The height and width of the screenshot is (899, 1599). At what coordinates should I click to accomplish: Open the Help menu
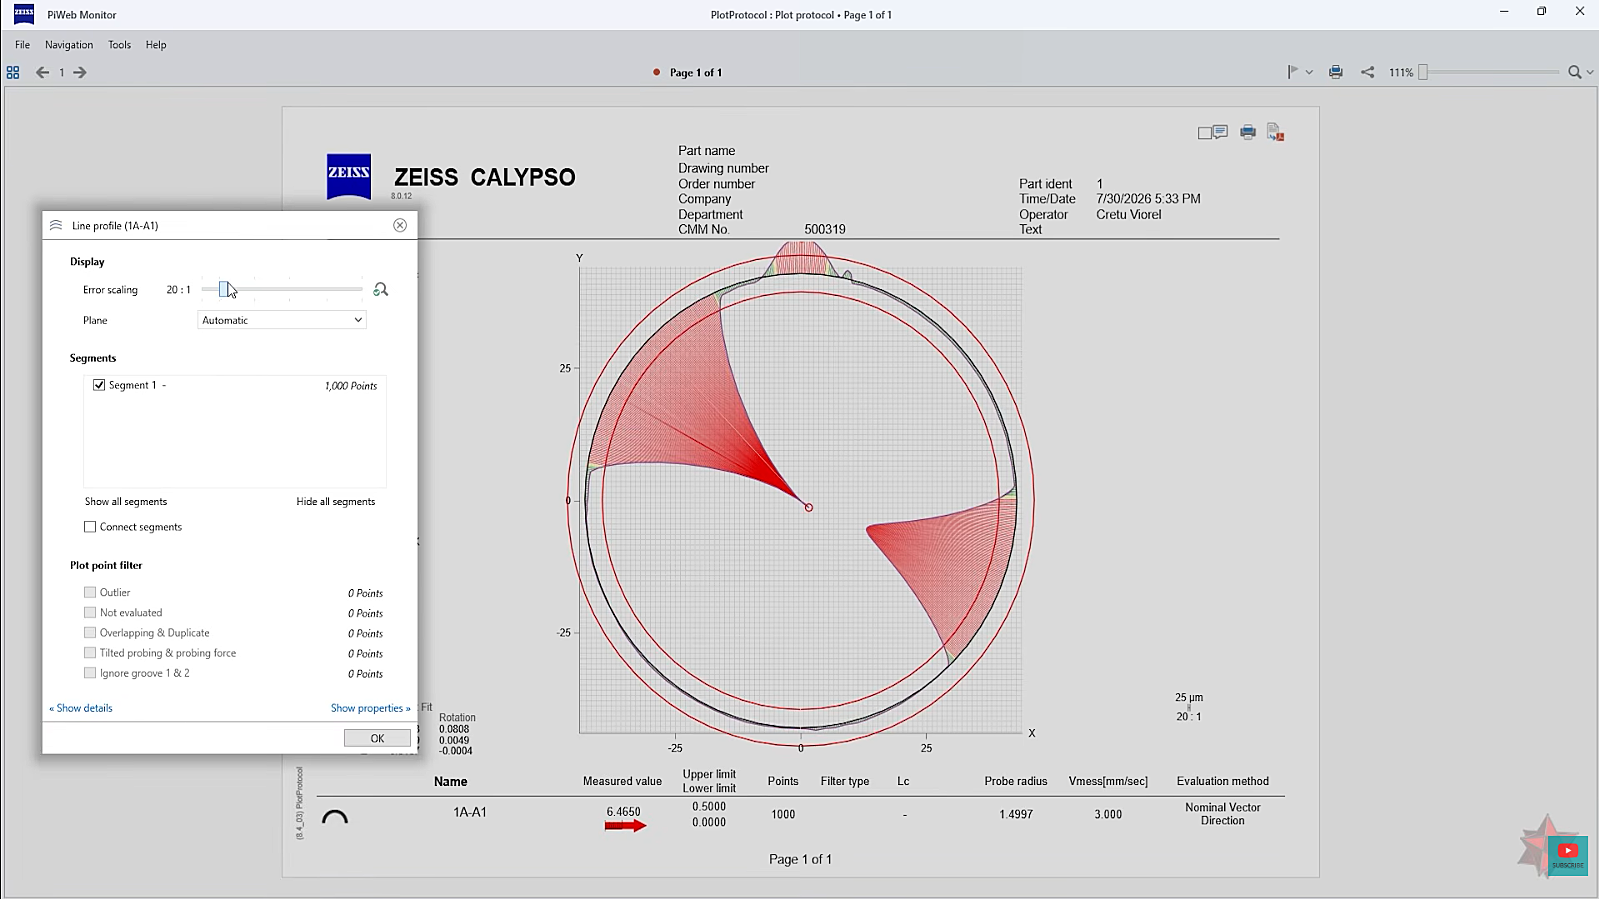[x=156, y=45]
